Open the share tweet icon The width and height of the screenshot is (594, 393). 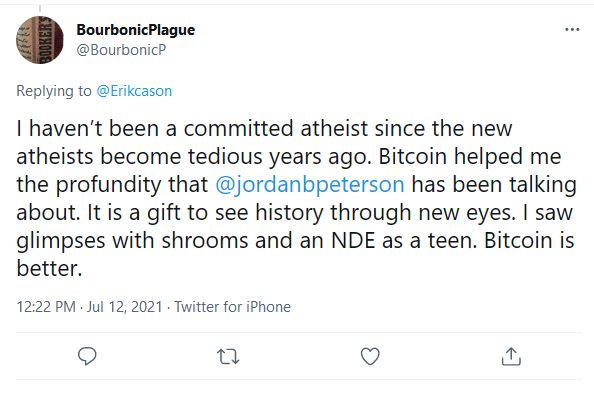click(x=511, y=356)
